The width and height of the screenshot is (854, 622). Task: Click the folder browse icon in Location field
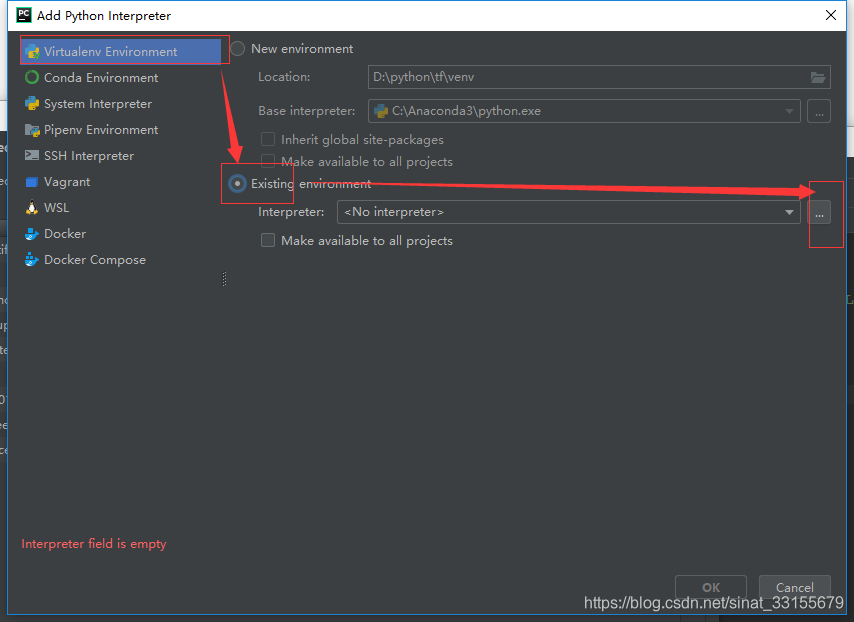point(818,77)
